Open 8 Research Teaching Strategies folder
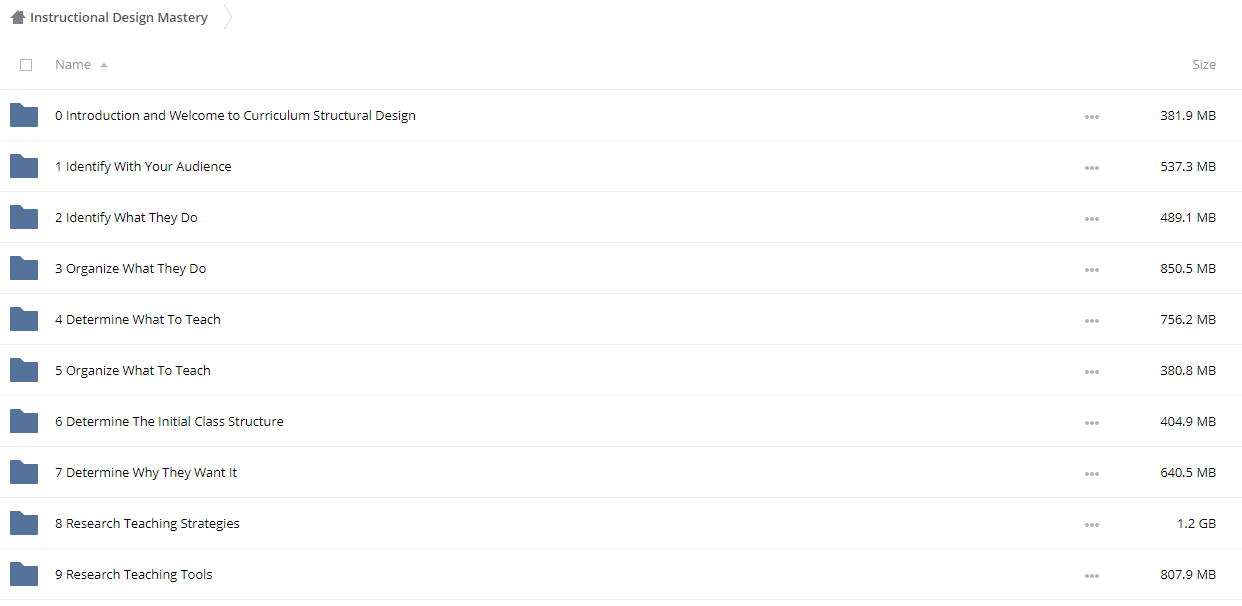Image resolution: width=1242 pixels, height=606 pixels. pos(147,524)
